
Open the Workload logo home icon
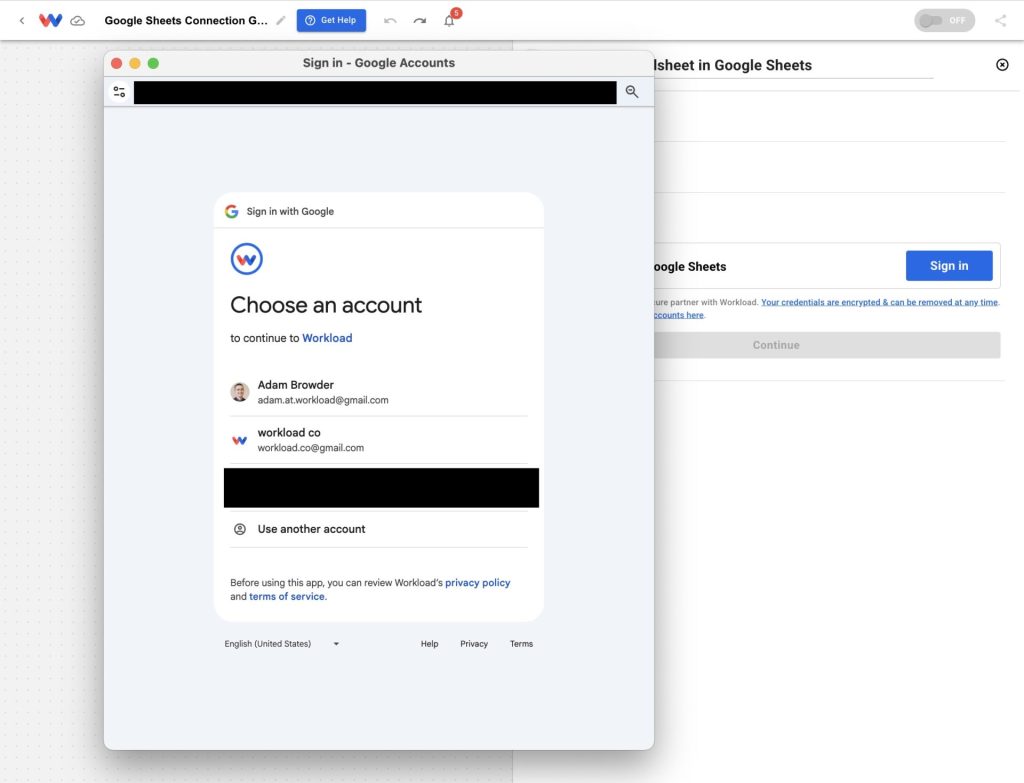click(50, 20)
